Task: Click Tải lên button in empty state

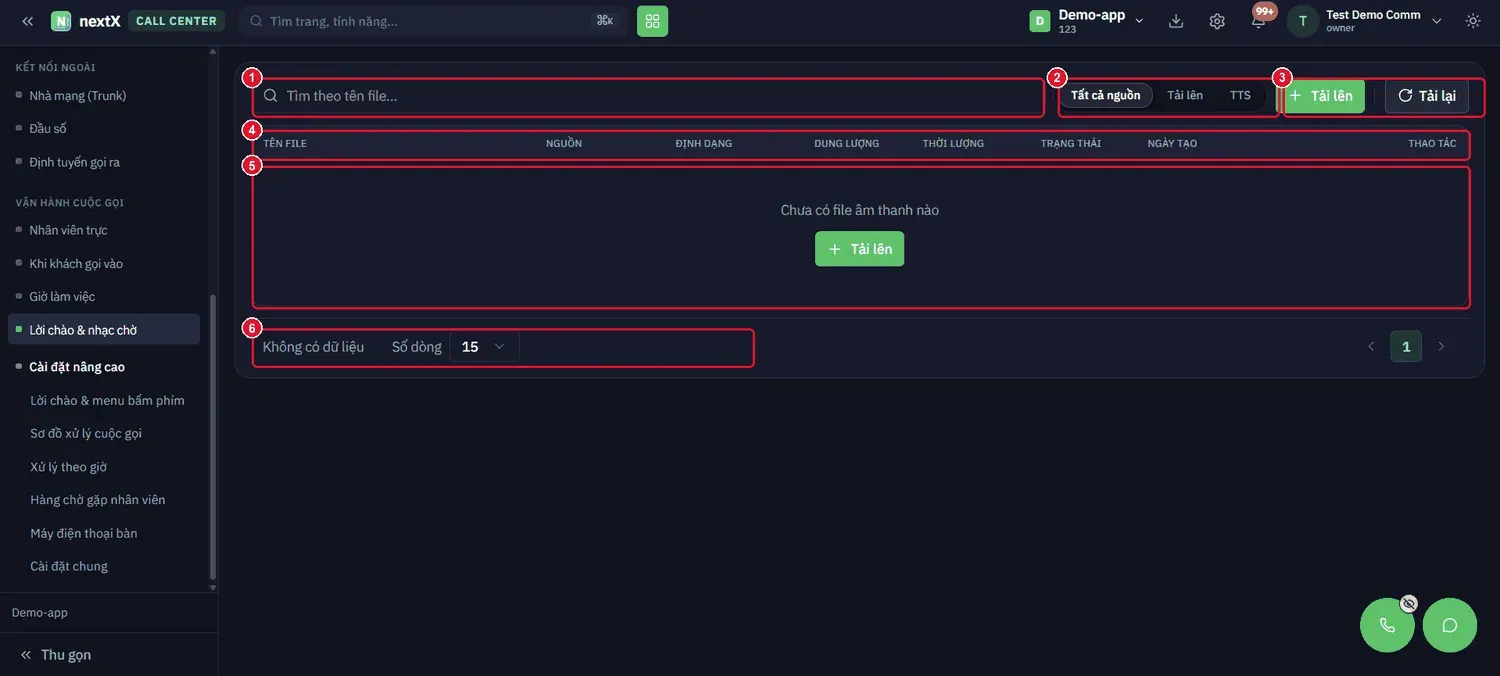Action: click(x=860, y=249)
